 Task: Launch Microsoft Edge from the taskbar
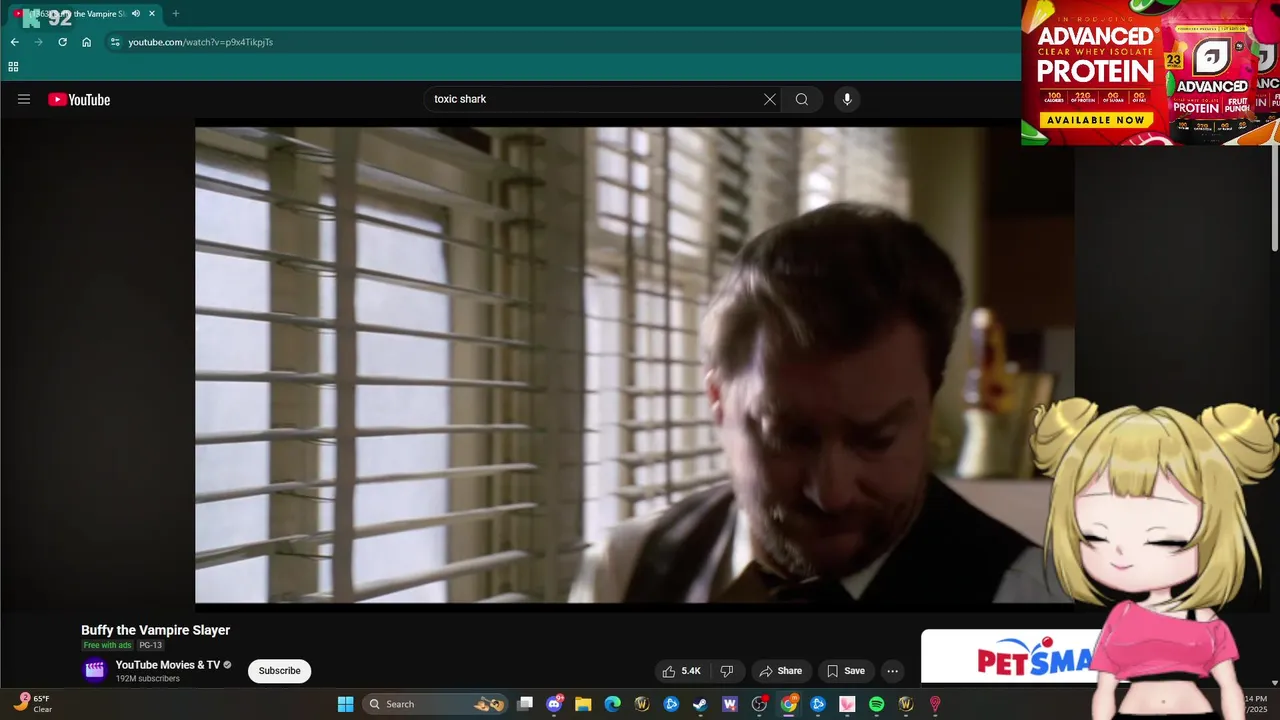coord(612,704)
